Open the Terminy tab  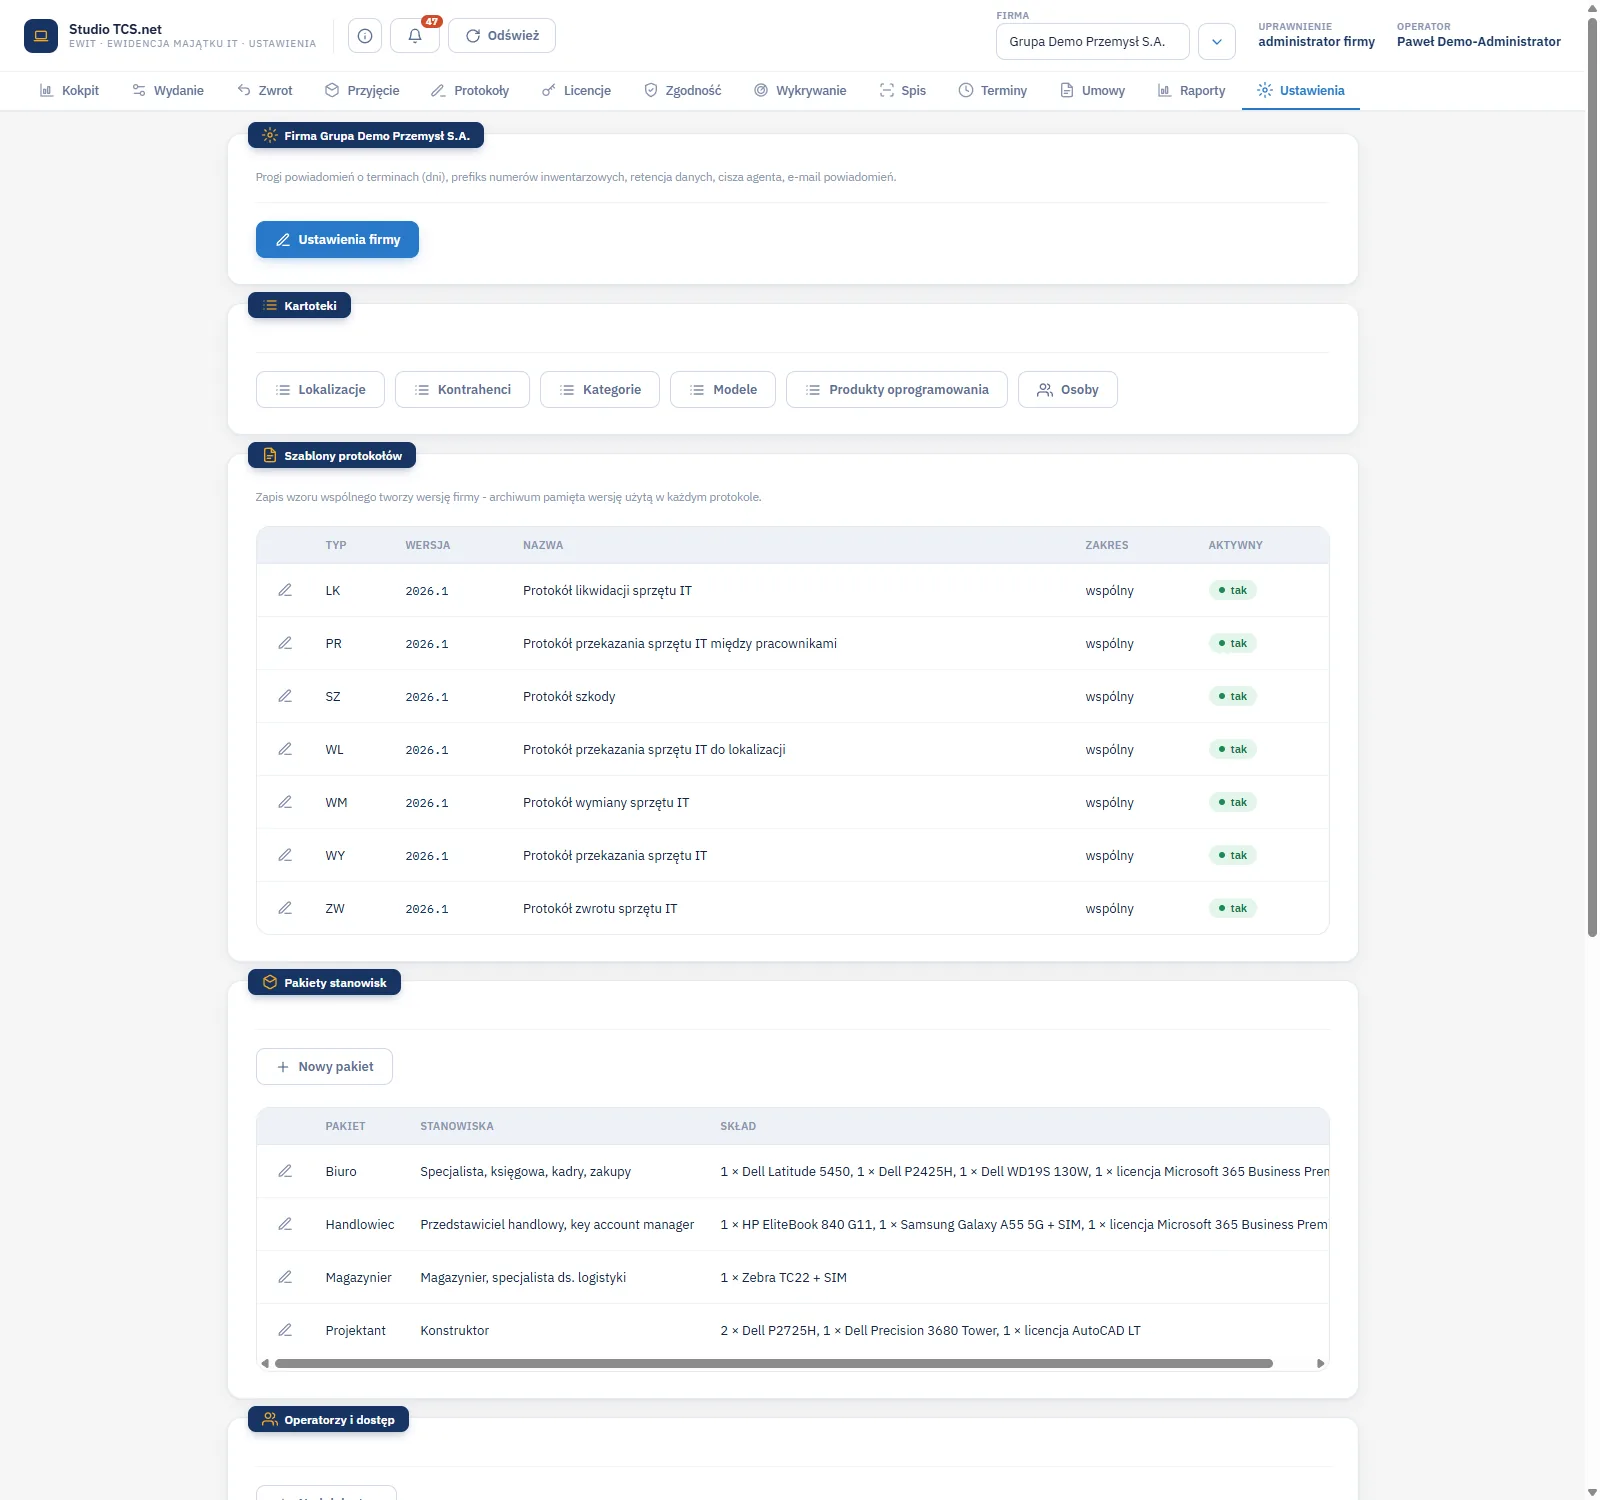point(993,90)
